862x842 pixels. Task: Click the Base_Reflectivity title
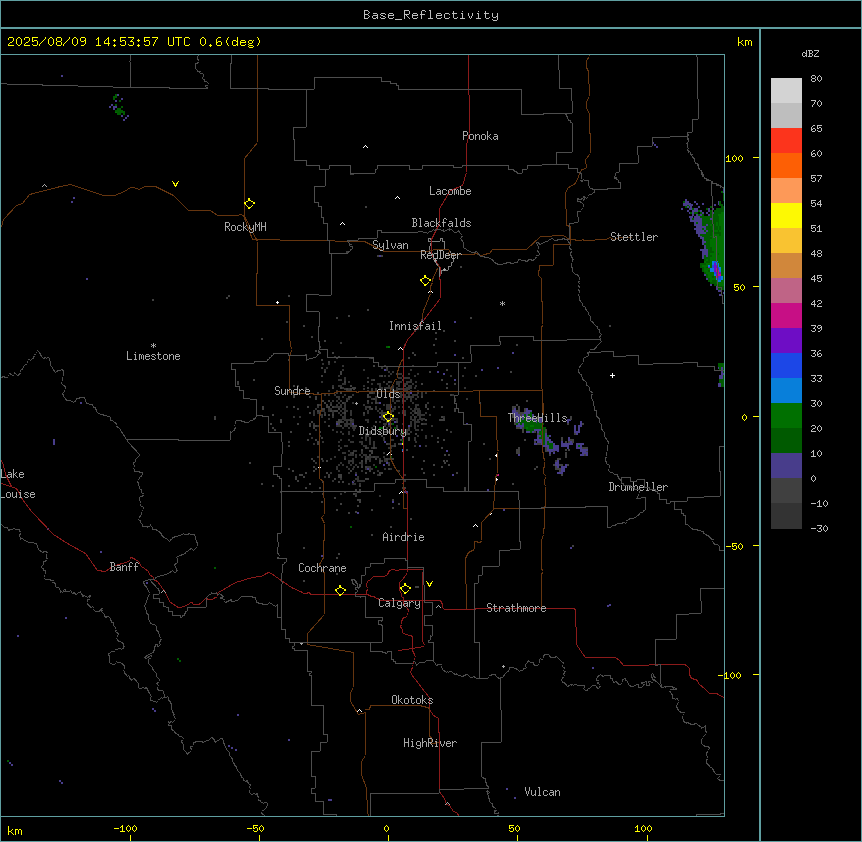coord(431,15)
